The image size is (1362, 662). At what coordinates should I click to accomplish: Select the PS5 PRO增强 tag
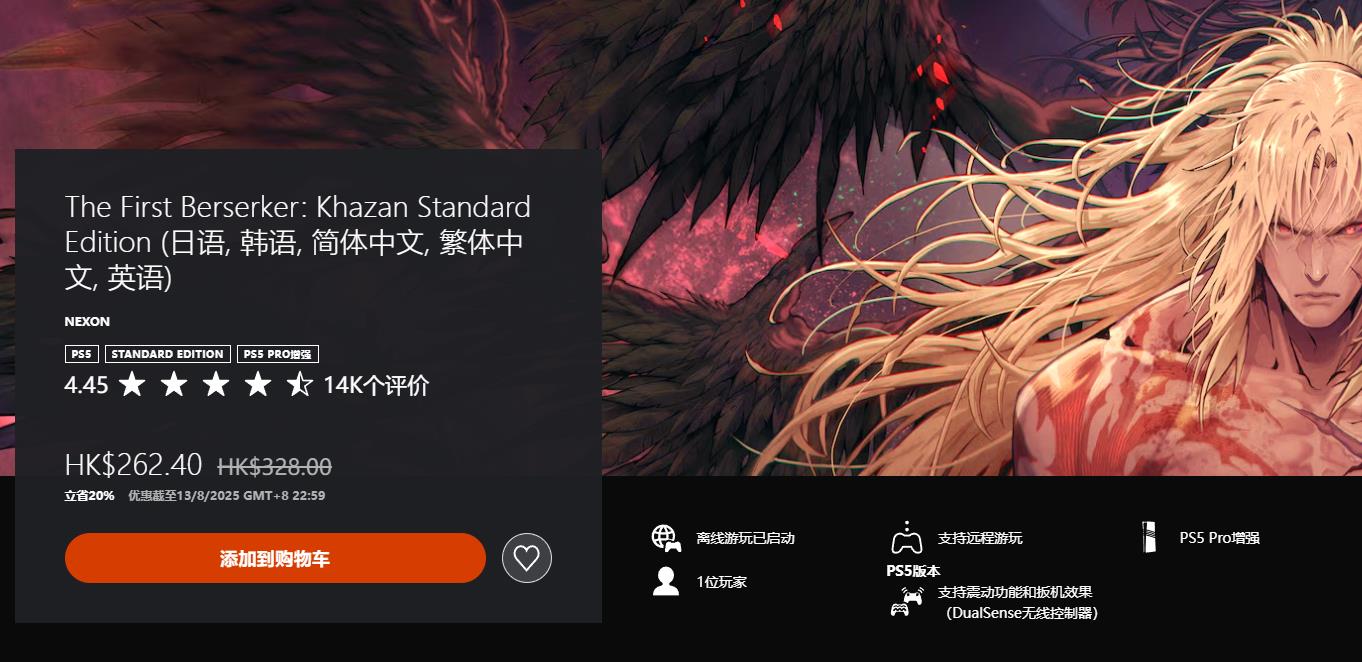[x=278, y=354]
